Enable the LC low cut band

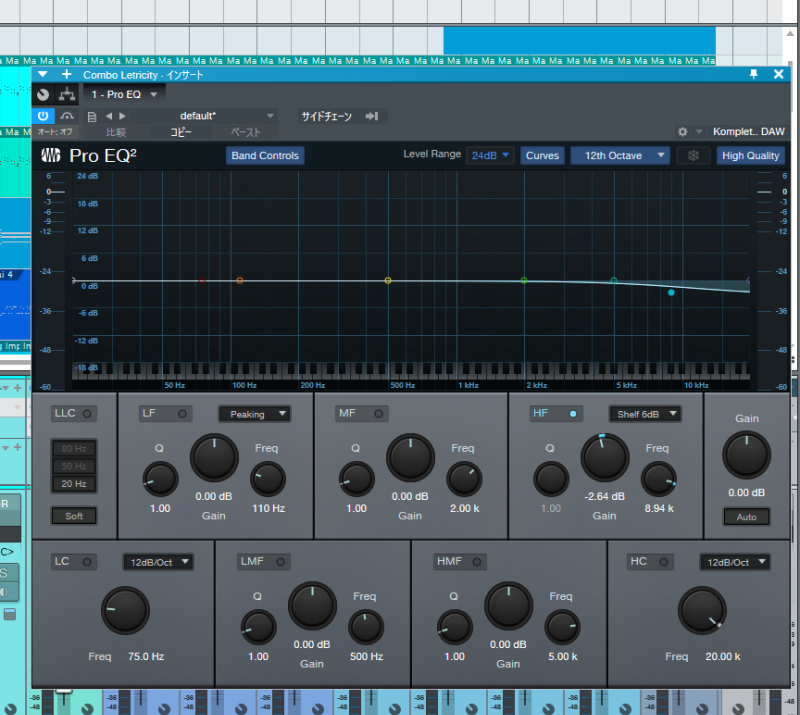[87, 561]
